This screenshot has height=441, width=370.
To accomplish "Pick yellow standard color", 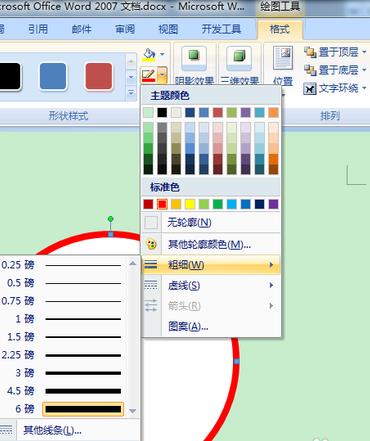I will click(190, 204).
